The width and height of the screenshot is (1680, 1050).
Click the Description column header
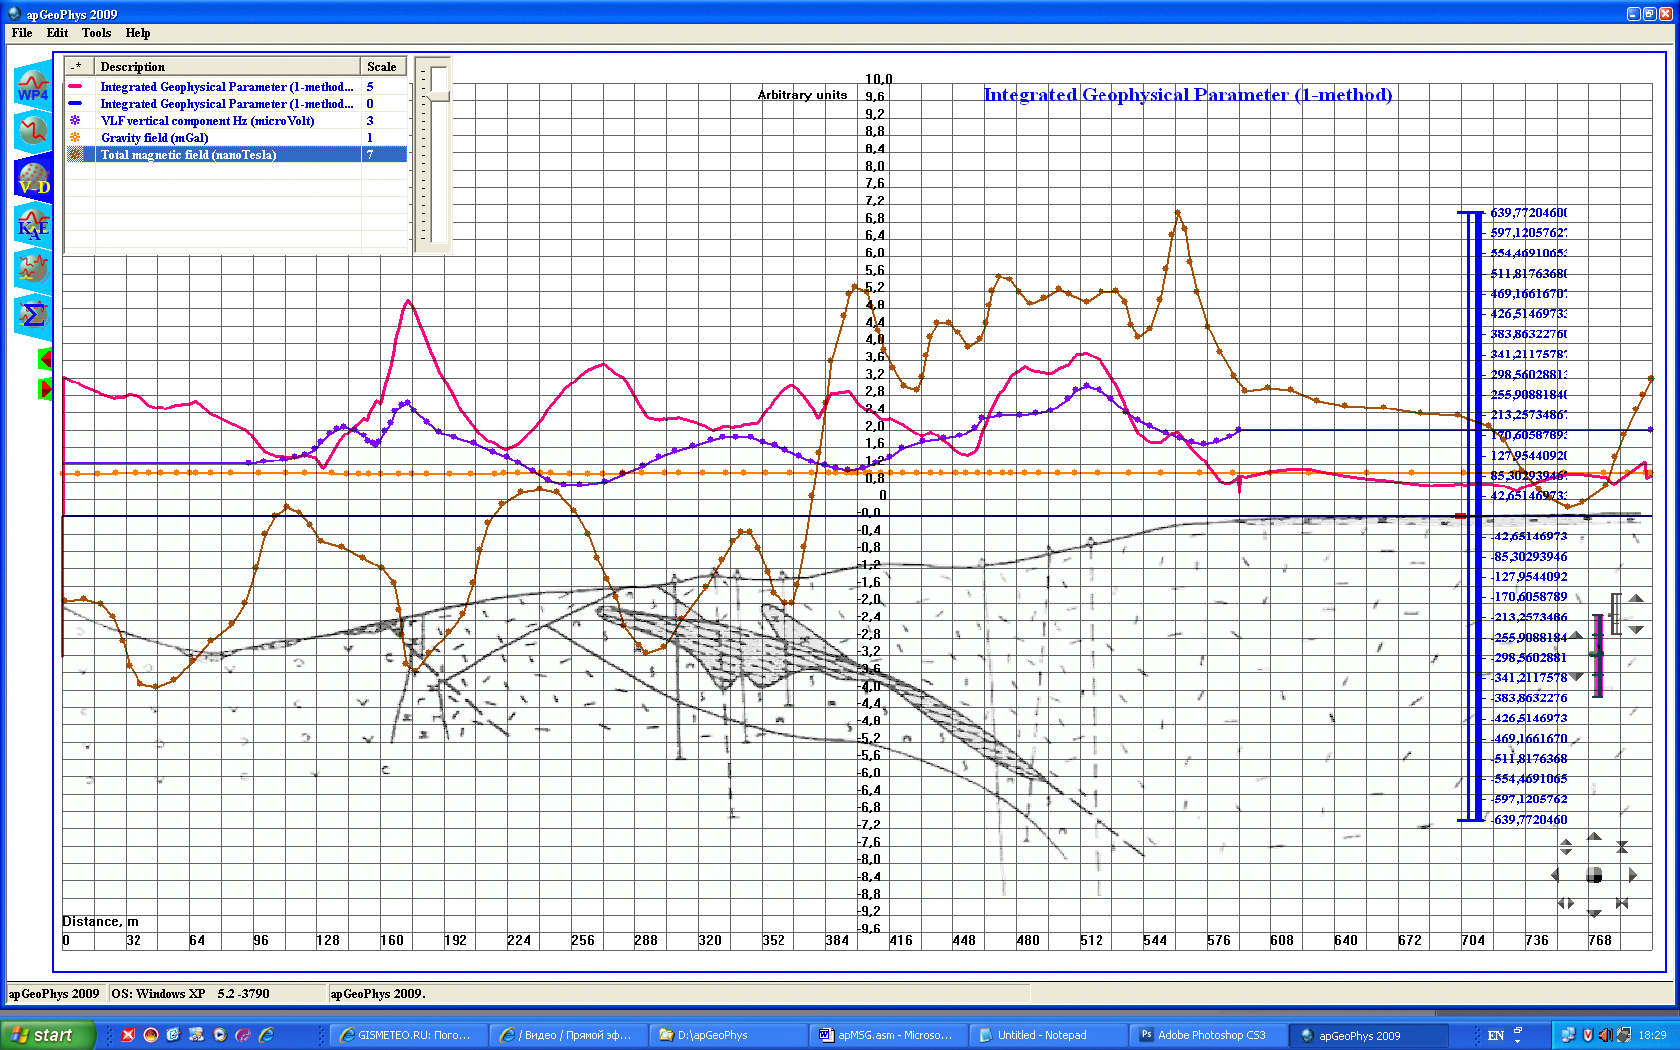132,67
